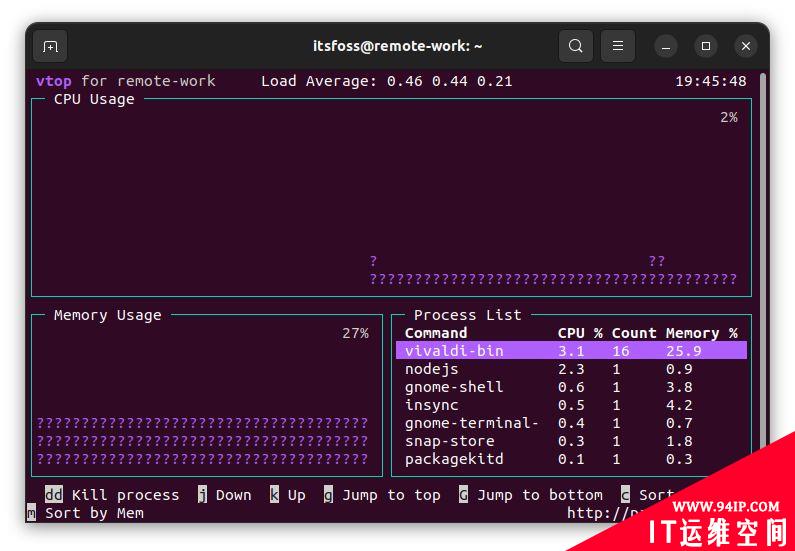Open the terminal hamburger menu
This screenshot has height=551, width=795.
(618, 46)
